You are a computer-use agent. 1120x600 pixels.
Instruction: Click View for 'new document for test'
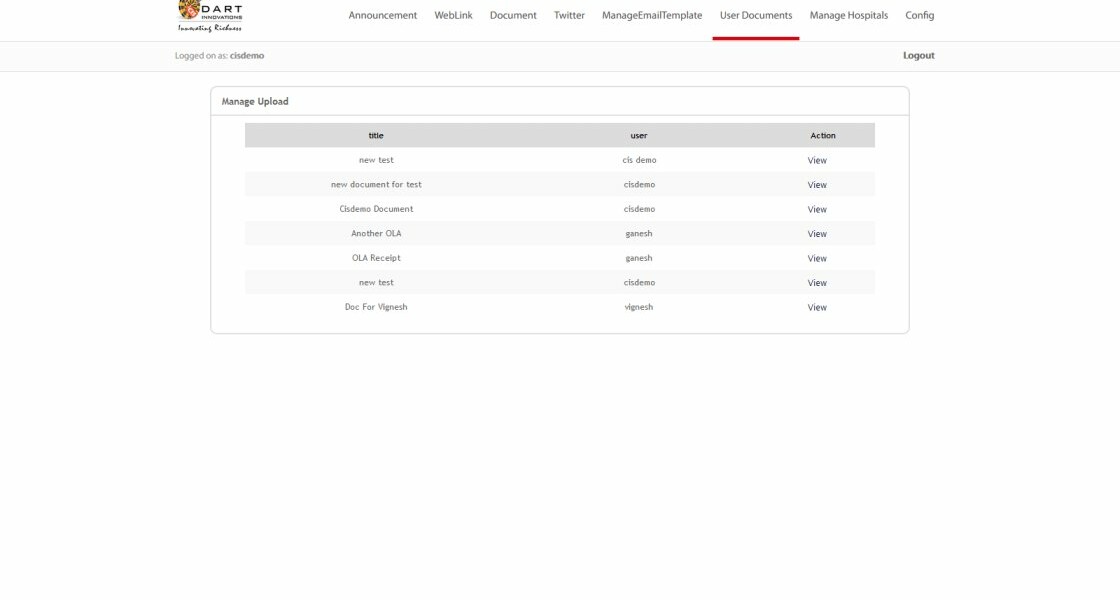coord(817,185)
